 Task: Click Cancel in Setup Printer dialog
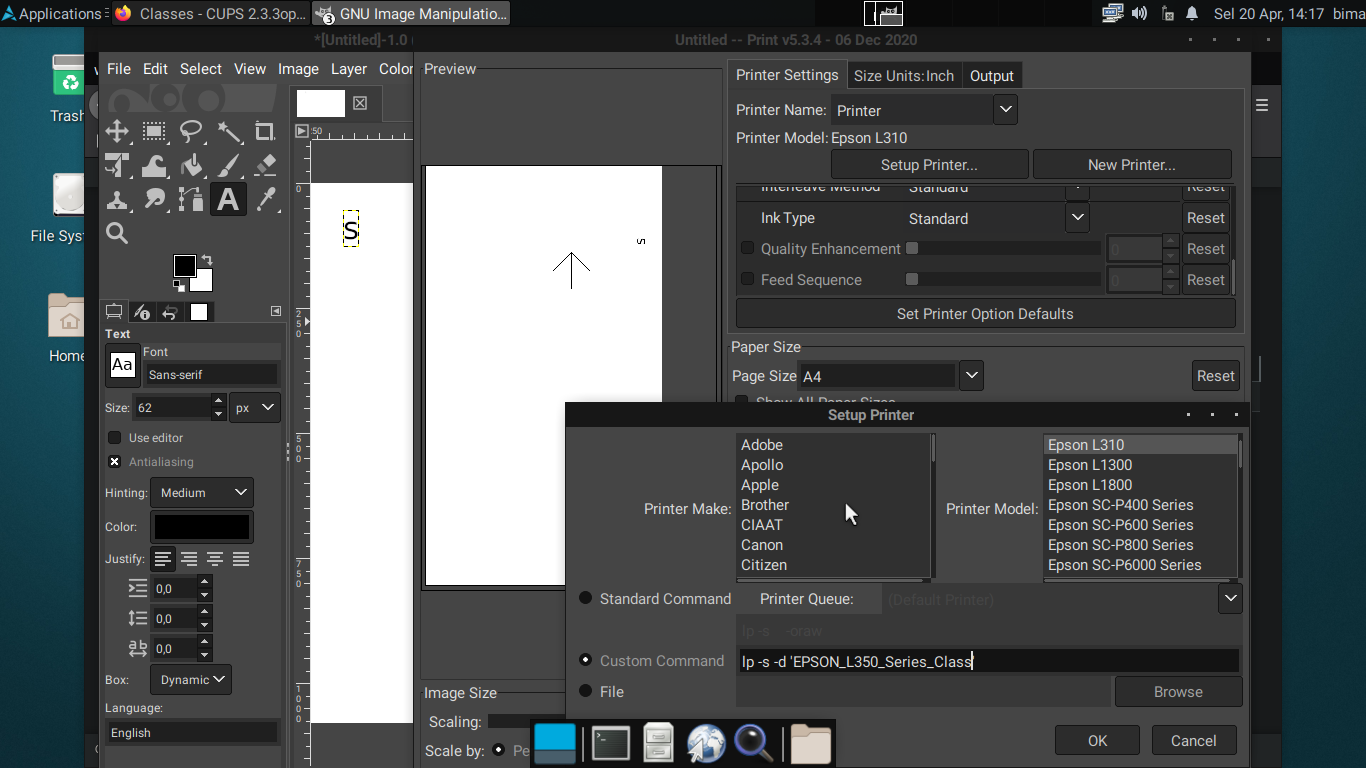coord(1193,741)
